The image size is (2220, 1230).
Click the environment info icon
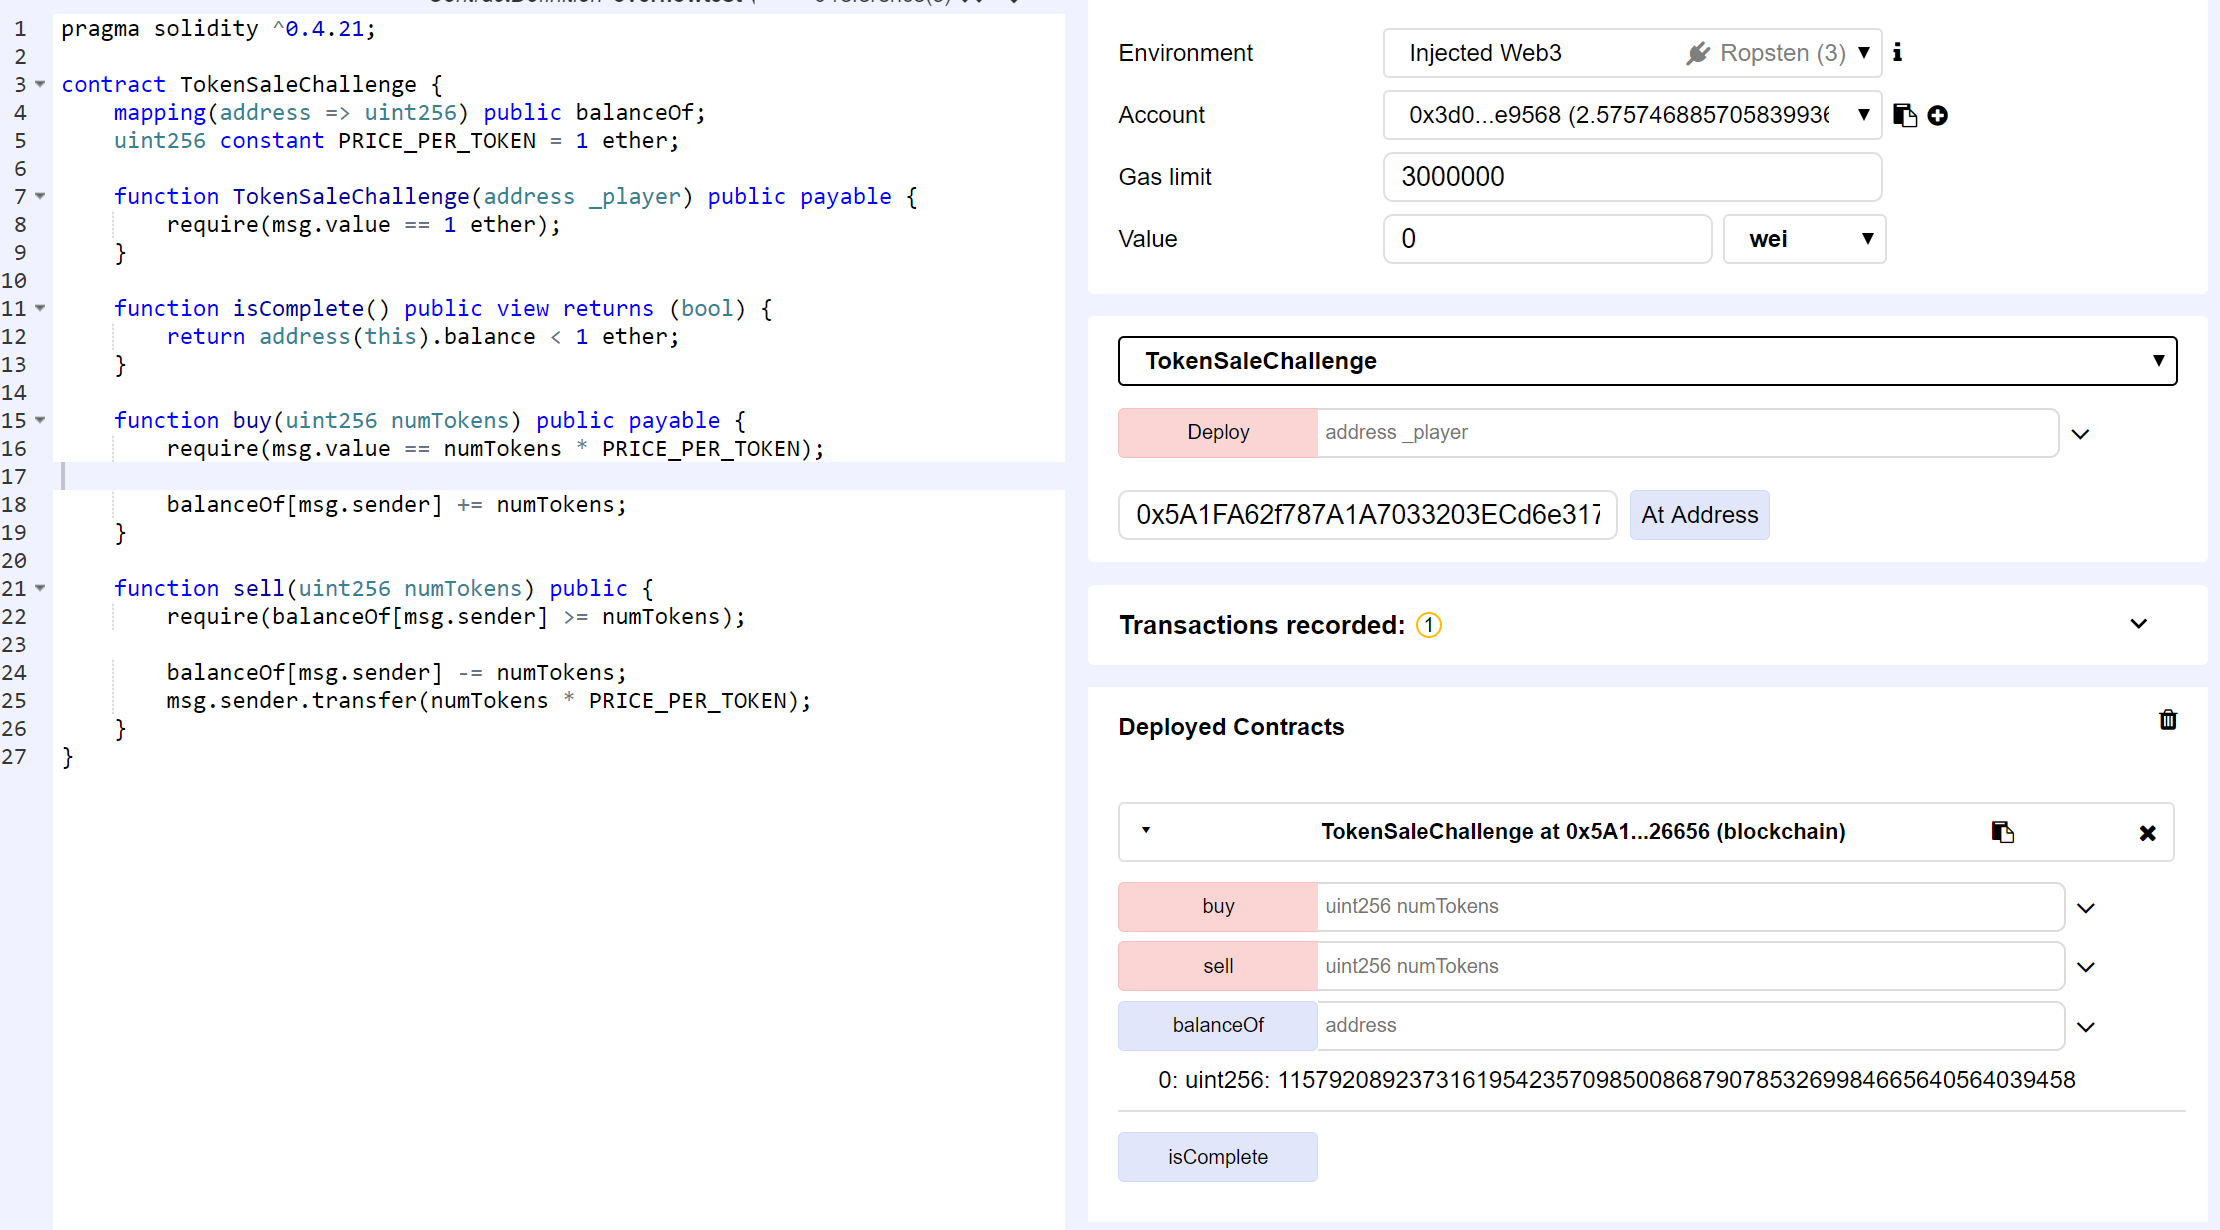[x=1897, y=52]
